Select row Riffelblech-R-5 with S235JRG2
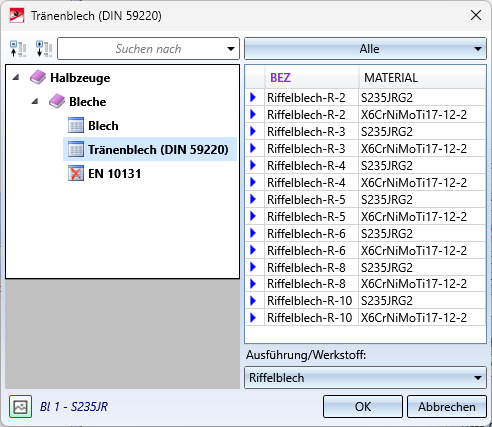This screenshot has height=427, width=492. (x=365, y=199)
